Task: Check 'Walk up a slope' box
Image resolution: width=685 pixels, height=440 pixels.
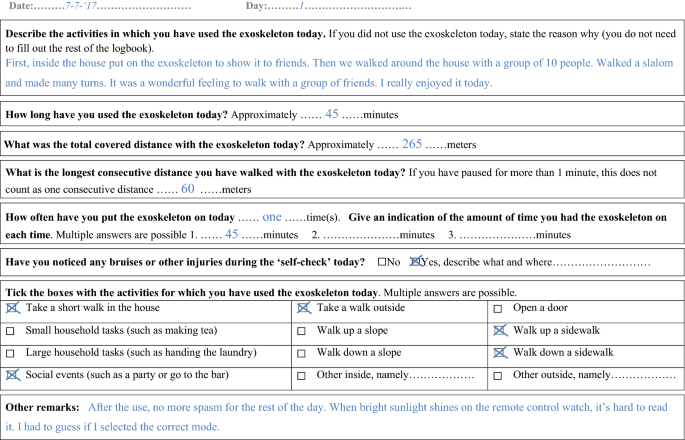Action: click(302, 331)
